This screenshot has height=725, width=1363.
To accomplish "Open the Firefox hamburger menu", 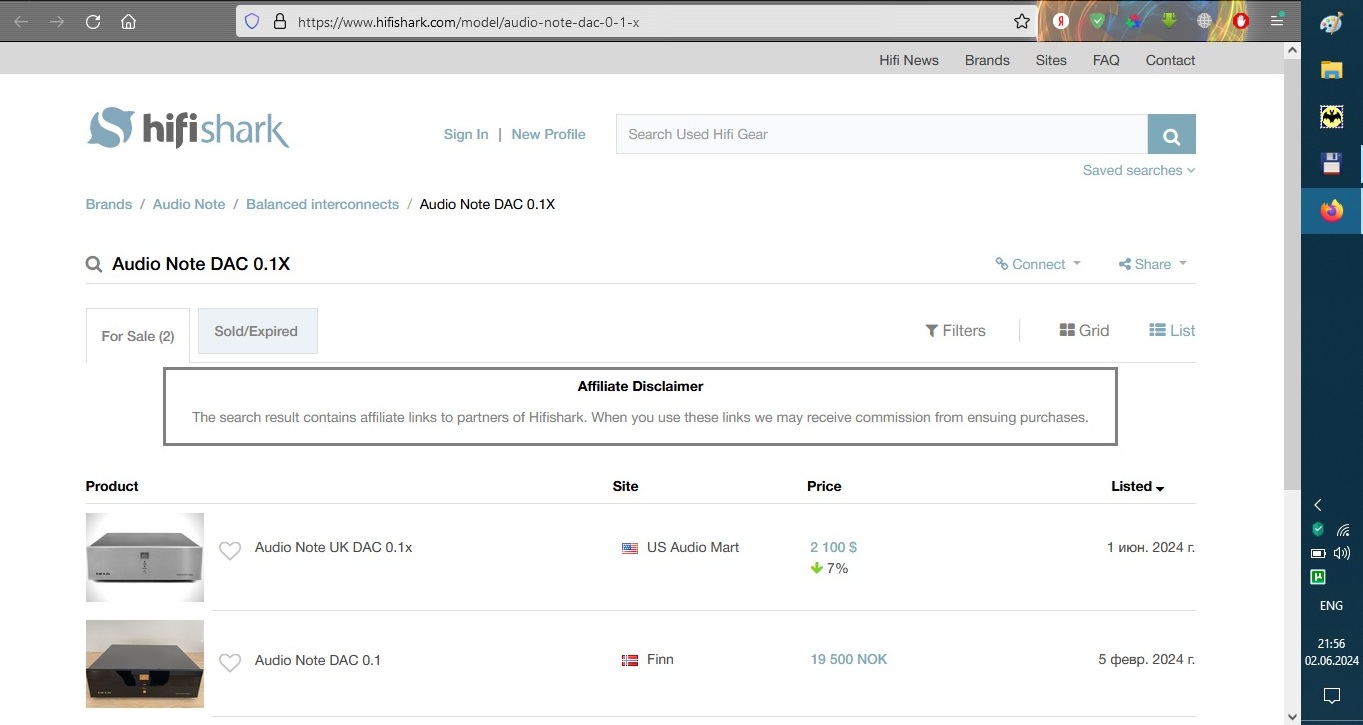I will tap(1277, 20).
